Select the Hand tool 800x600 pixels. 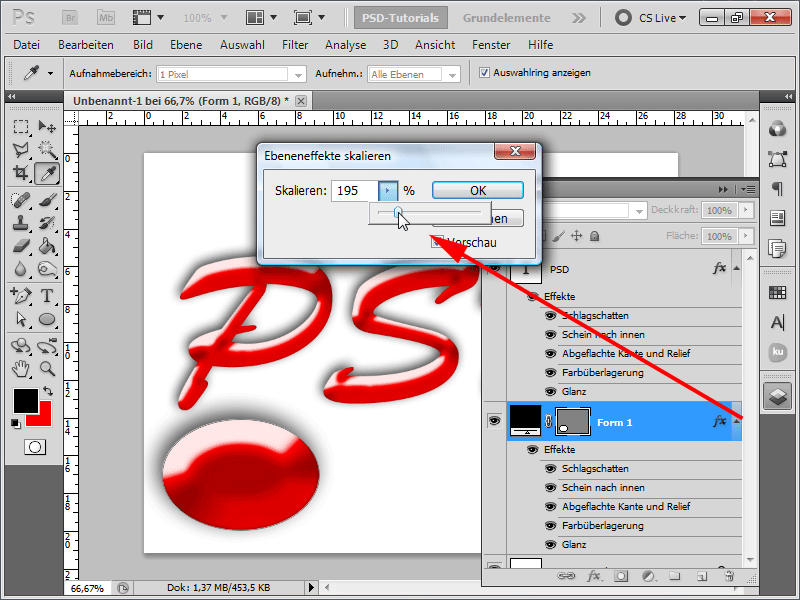pyautogui.click(x=20, y=368)
